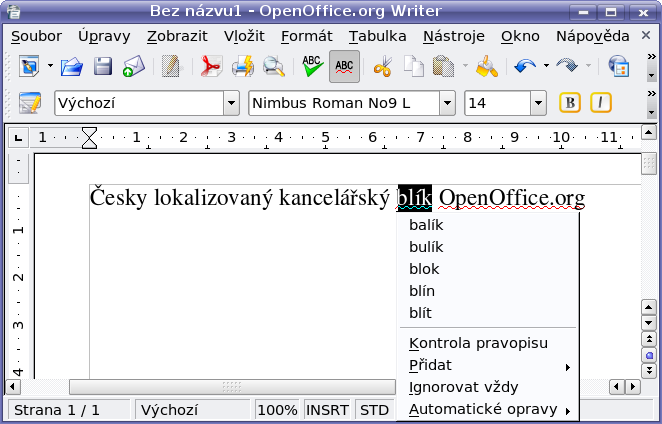662x424 pixels.
Task: Click horizontal scrollbar thumb
Action: pos(232,386)
